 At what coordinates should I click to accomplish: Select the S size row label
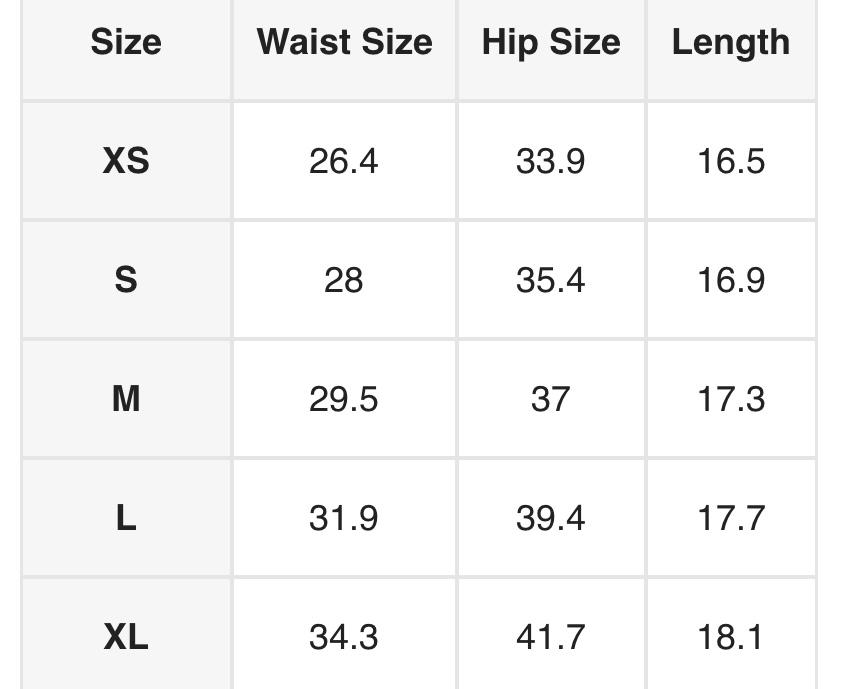(126, 279)
